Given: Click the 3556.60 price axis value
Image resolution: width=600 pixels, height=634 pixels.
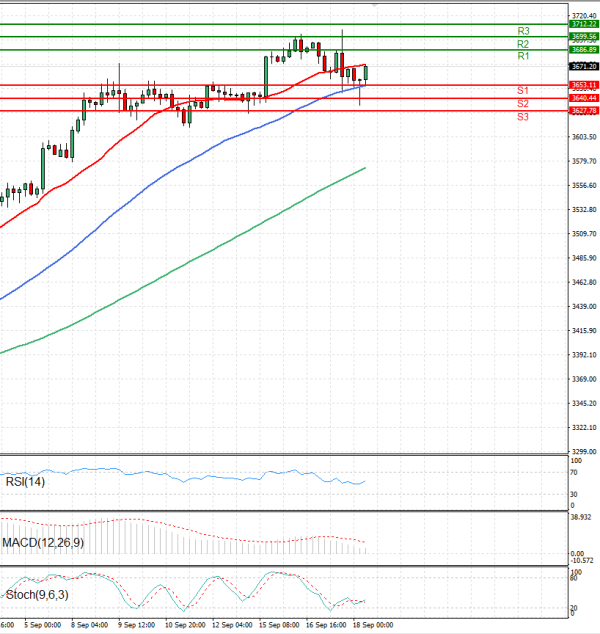Looking at the screenshot, I should point(584,186).
